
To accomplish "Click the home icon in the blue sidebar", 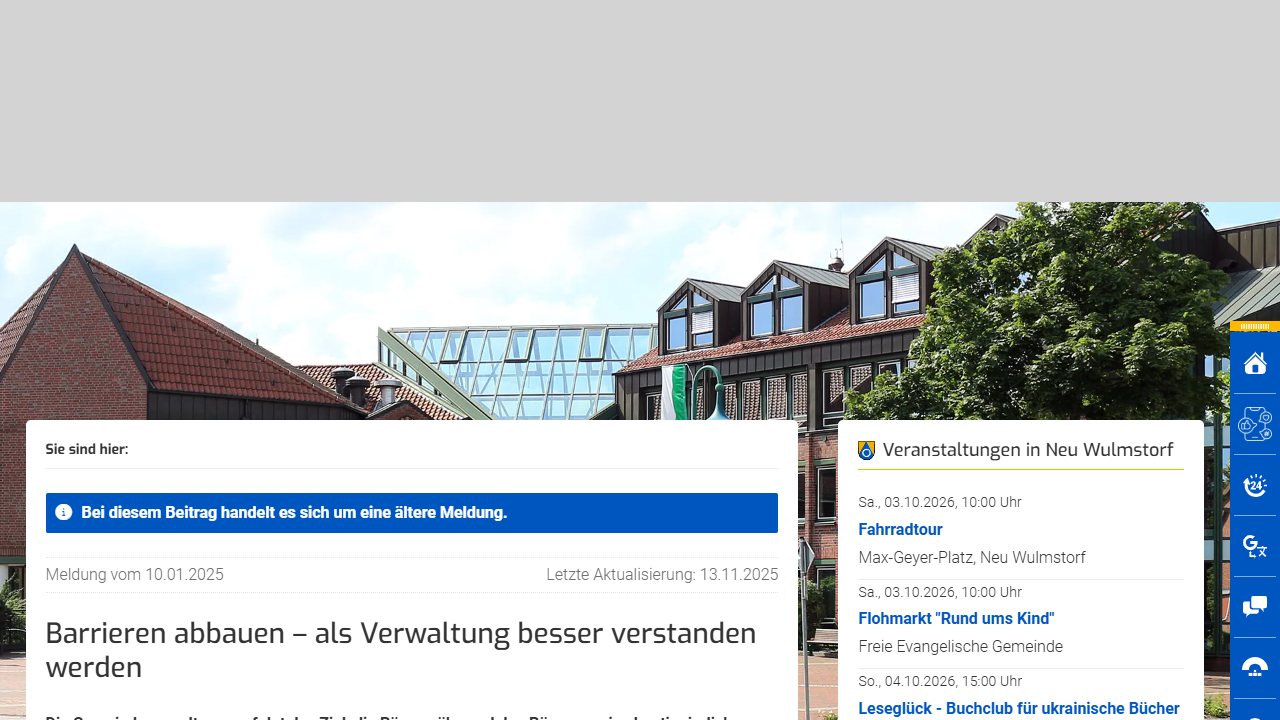I will coord(1255,363).
